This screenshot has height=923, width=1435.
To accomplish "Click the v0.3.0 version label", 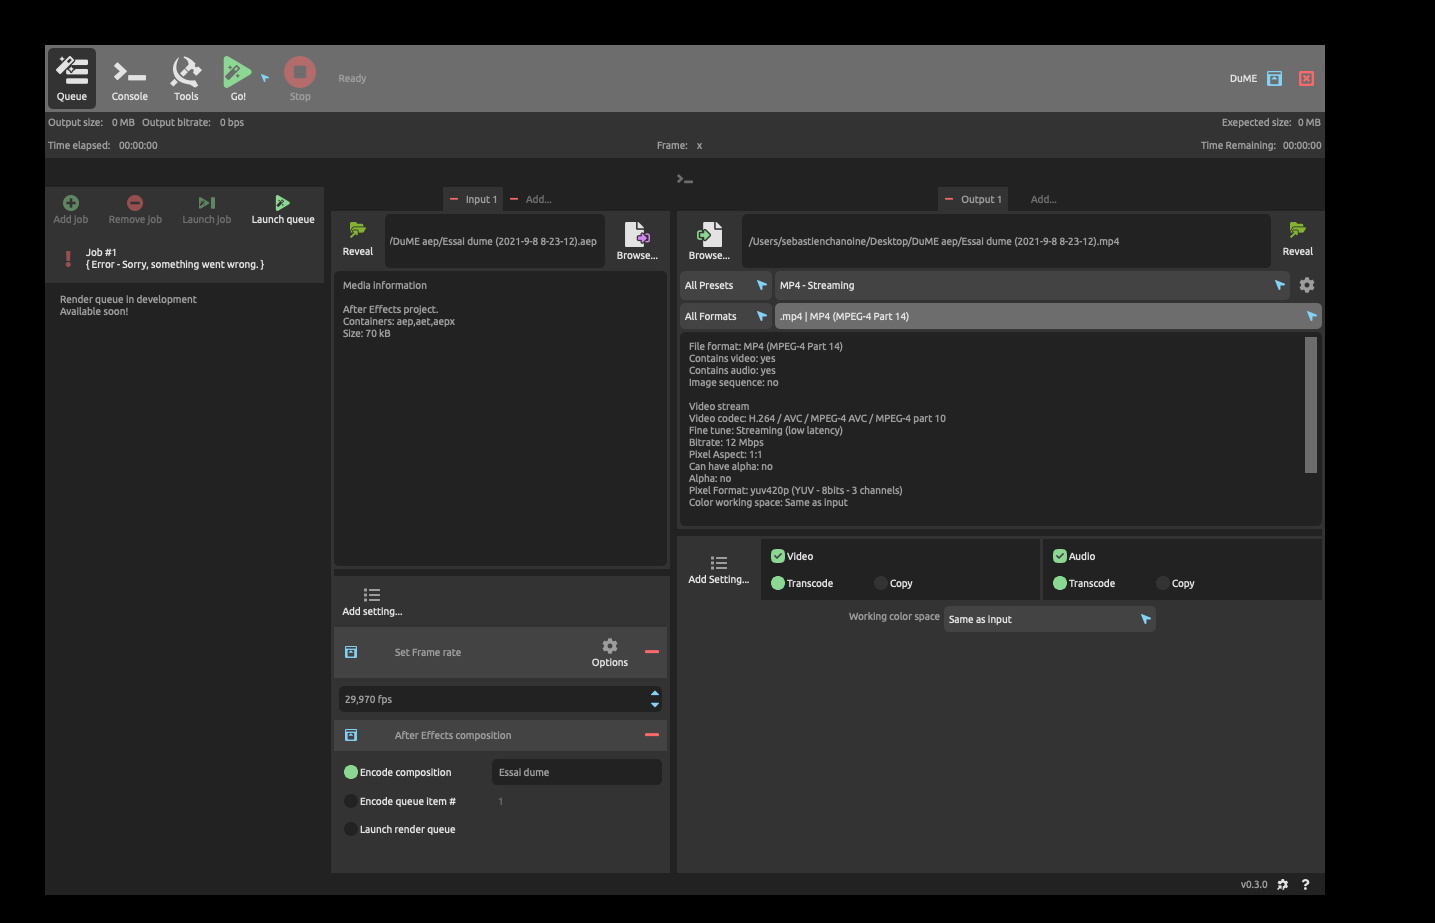I will pos(1254,884).
